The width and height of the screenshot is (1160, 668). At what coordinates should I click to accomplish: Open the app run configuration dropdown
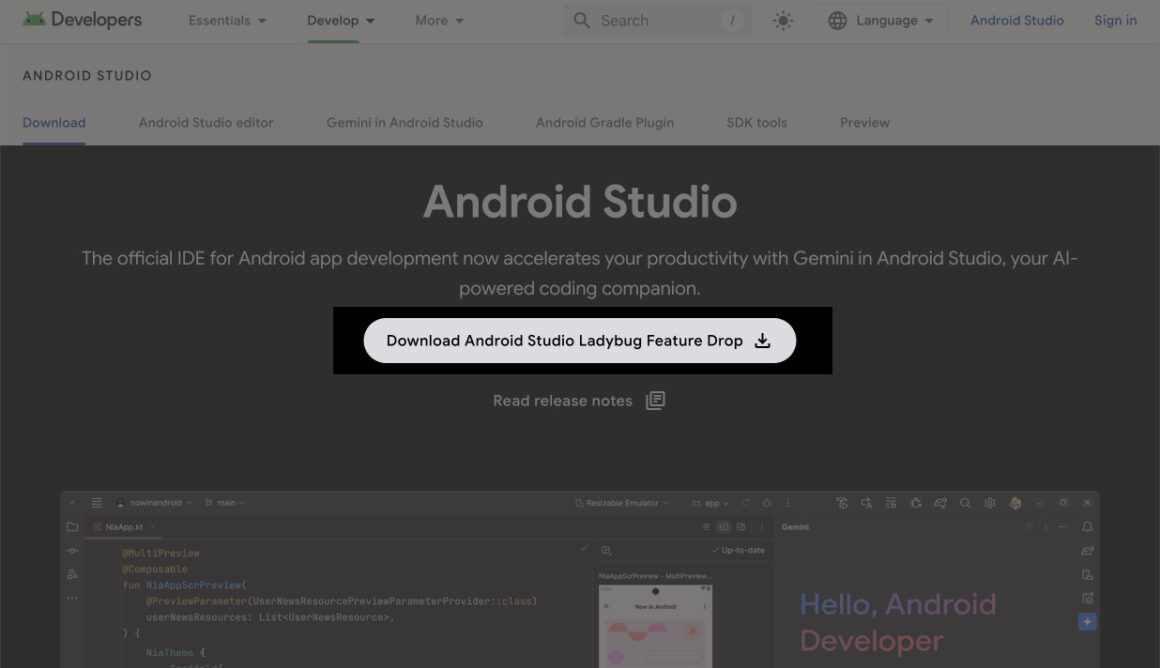711,502
